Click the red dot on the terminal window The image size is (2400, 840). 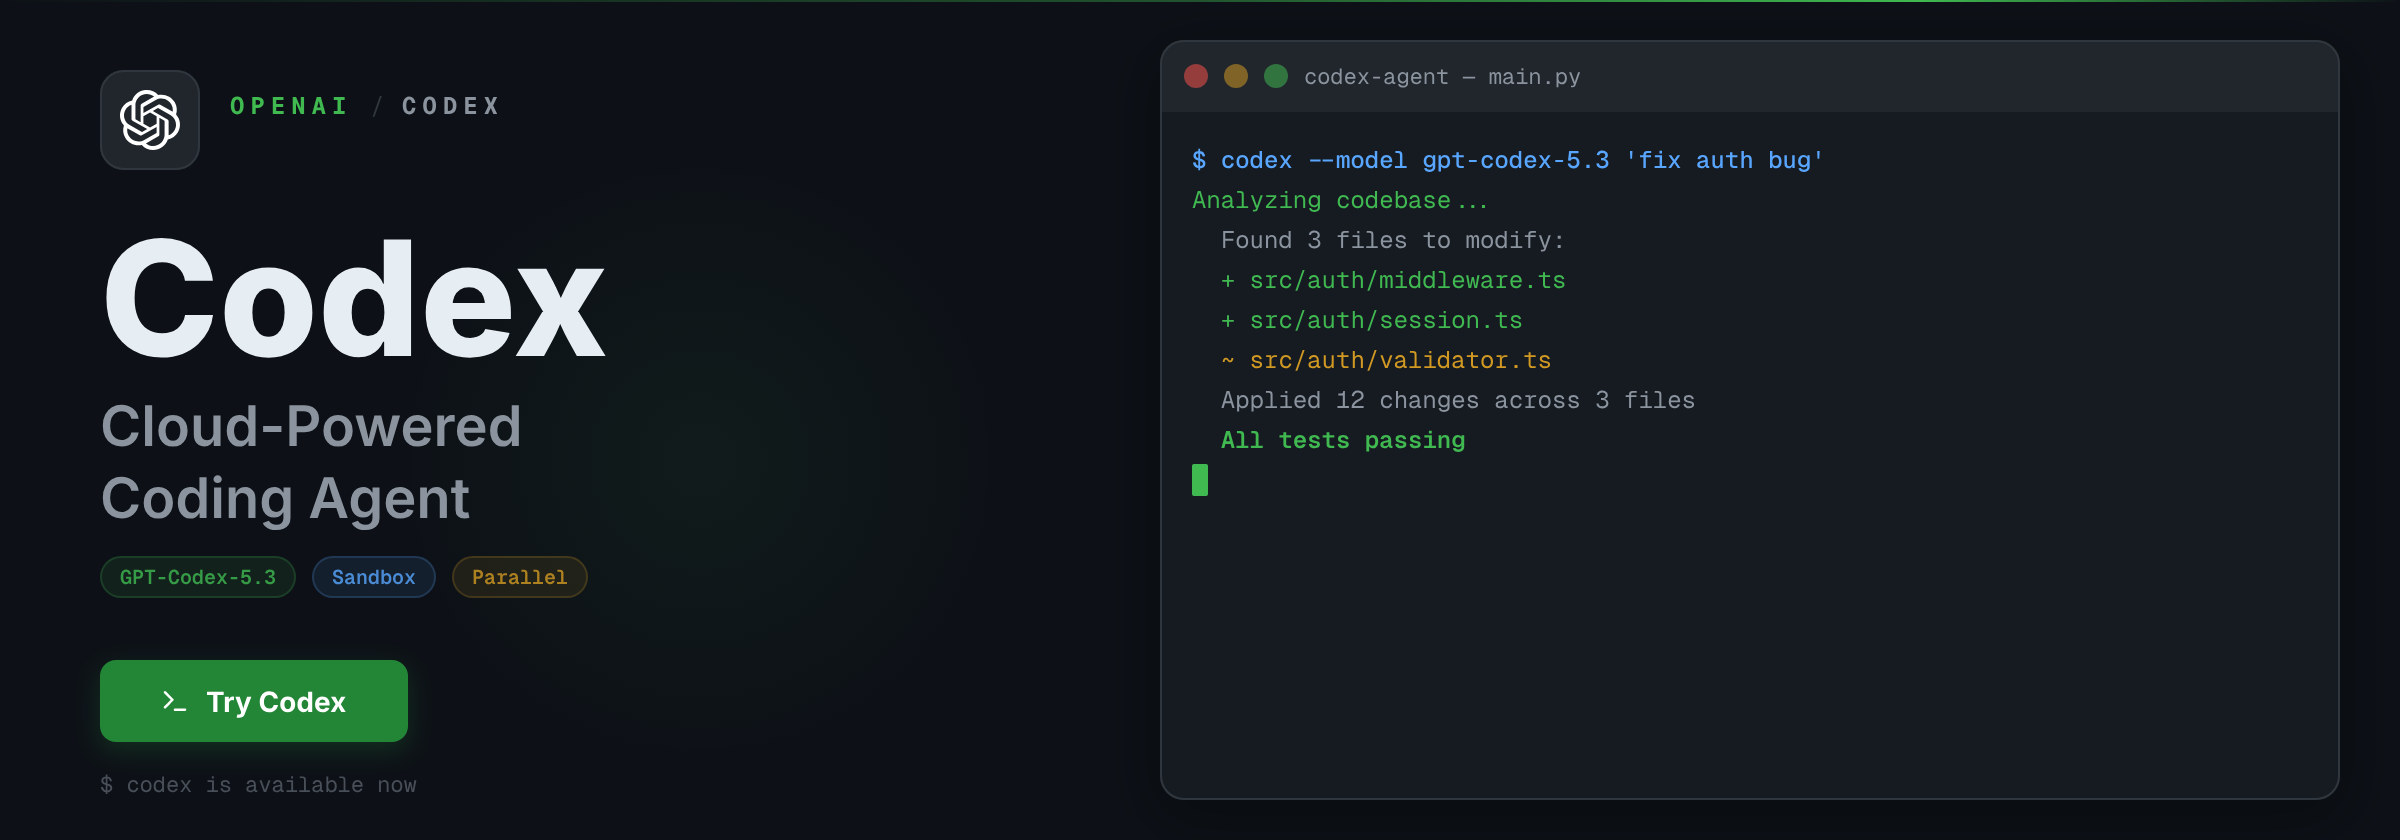1196,76
